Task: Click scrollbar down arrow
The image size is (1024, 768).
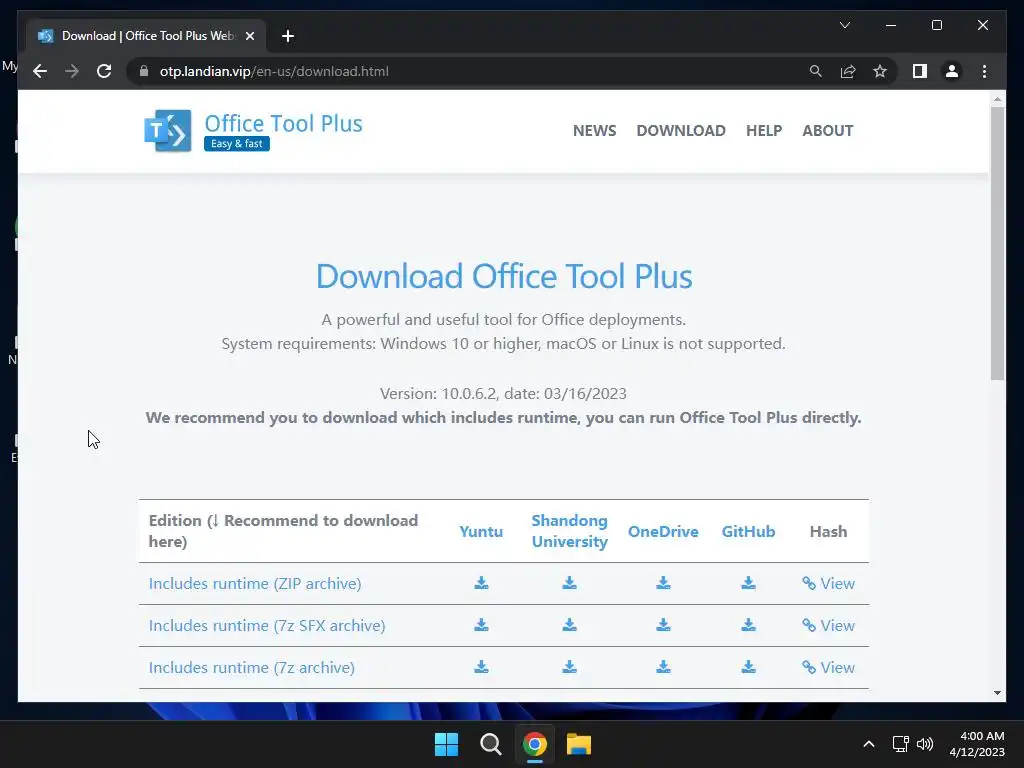Action: pyautogui.click(x=997, y=693)
